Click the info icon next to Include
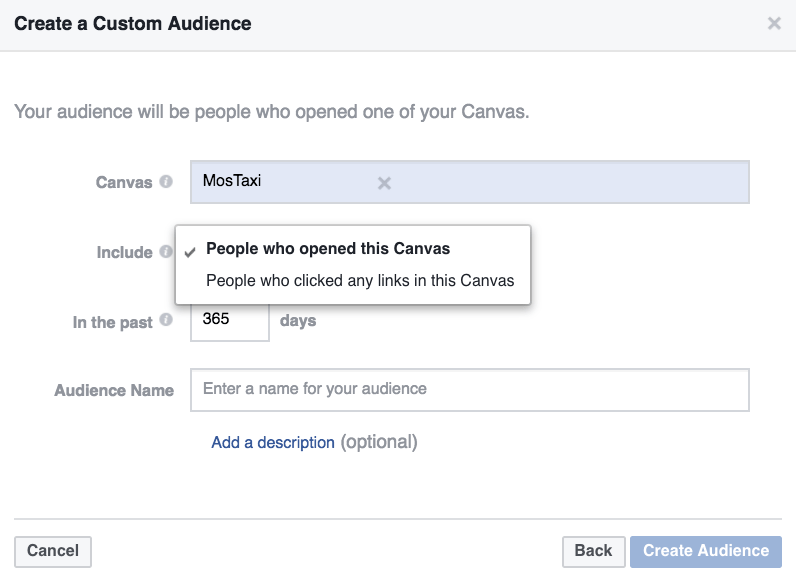Screen dimensions: 796x580 pos(166,251)
